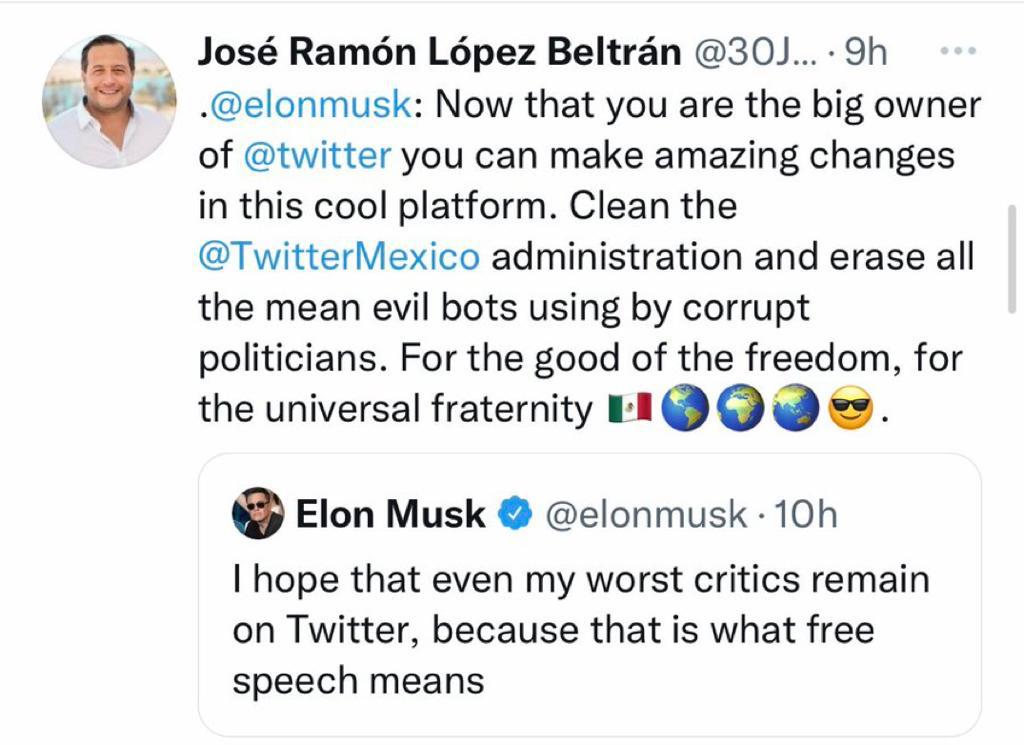This screenshot has height=745, width=1024.
Task: Click the sunglasses face emoji
Action: [x=850, y=408]
